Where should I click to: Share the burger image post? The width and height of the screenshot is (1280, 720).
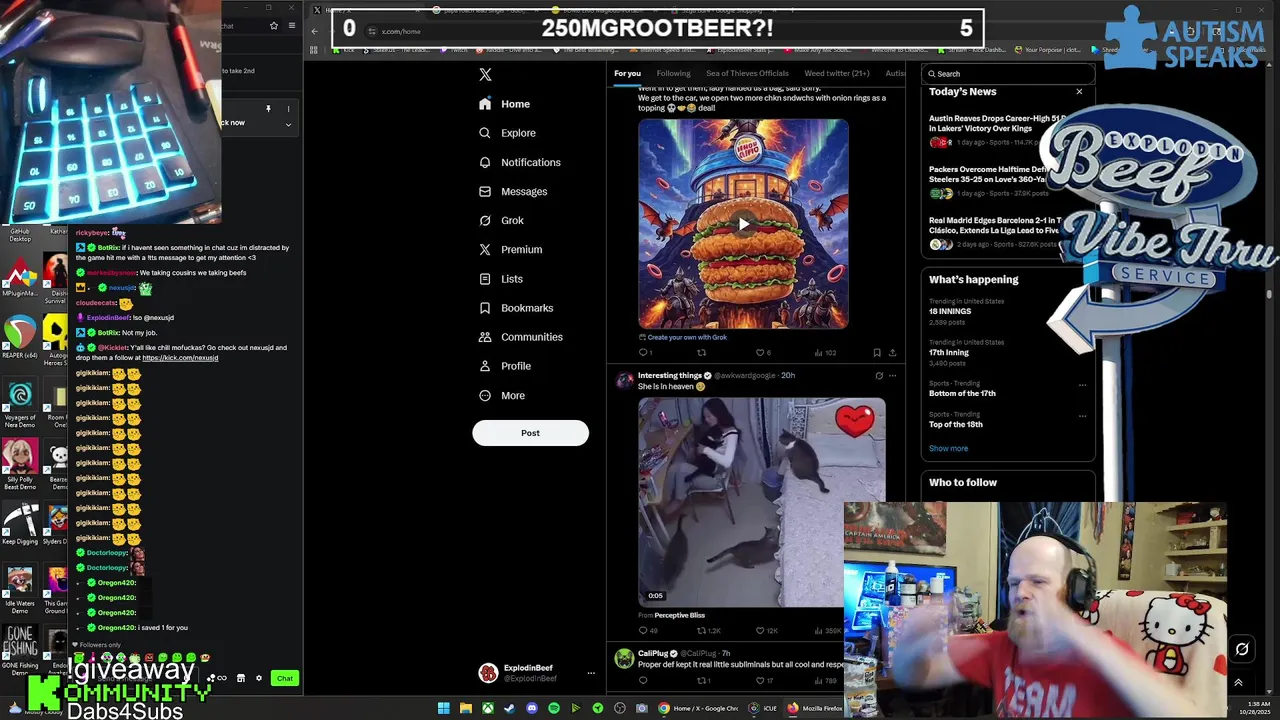892,352
